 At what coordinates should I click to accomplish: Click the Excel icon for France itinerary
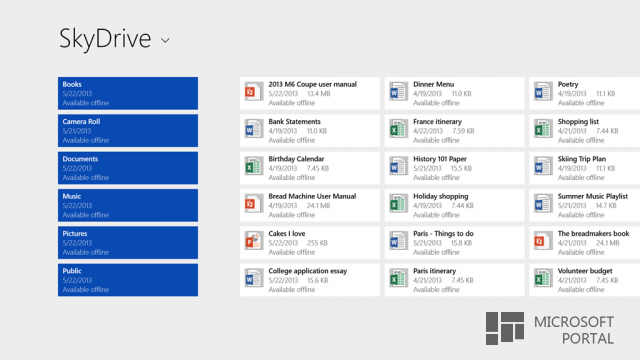(398, 129)
